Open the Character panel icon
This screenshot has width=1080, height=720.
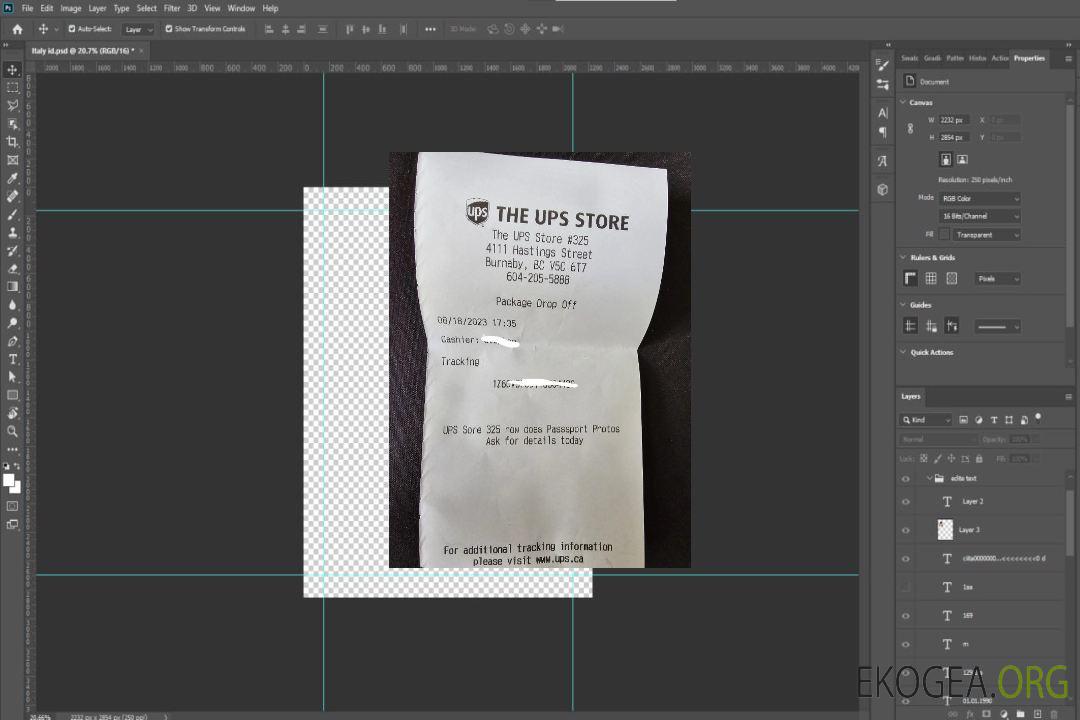883,113
